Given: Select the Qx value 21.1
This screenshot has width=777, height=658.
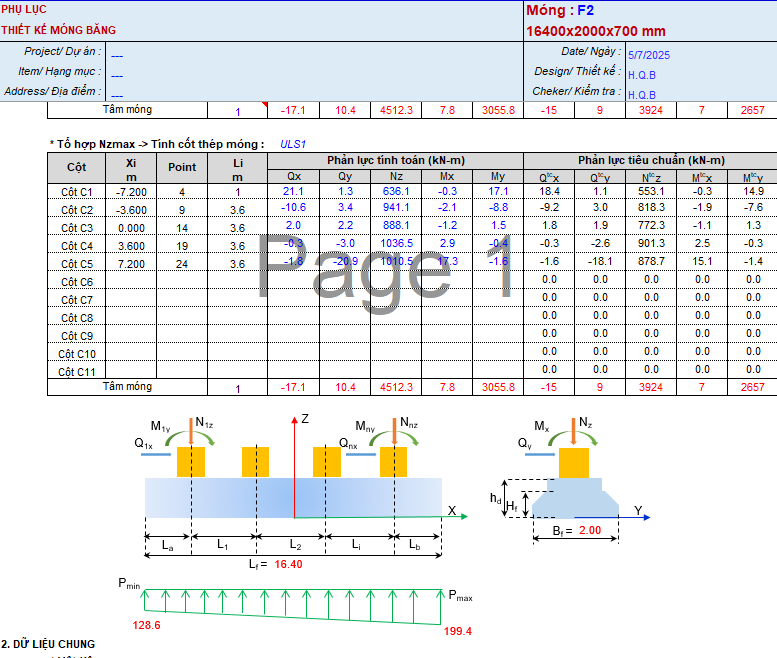Looking at the screenshot, I should coord(293,191).
